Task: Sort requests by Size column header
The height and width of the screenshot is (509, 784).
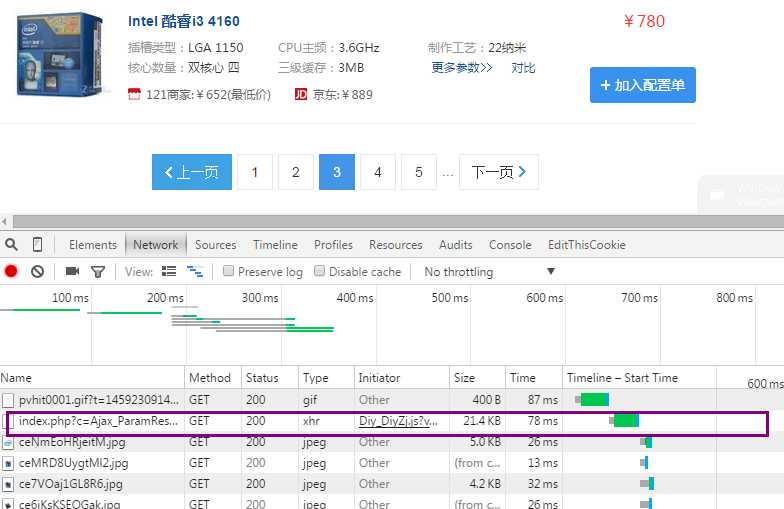Action: click(478, 378)
